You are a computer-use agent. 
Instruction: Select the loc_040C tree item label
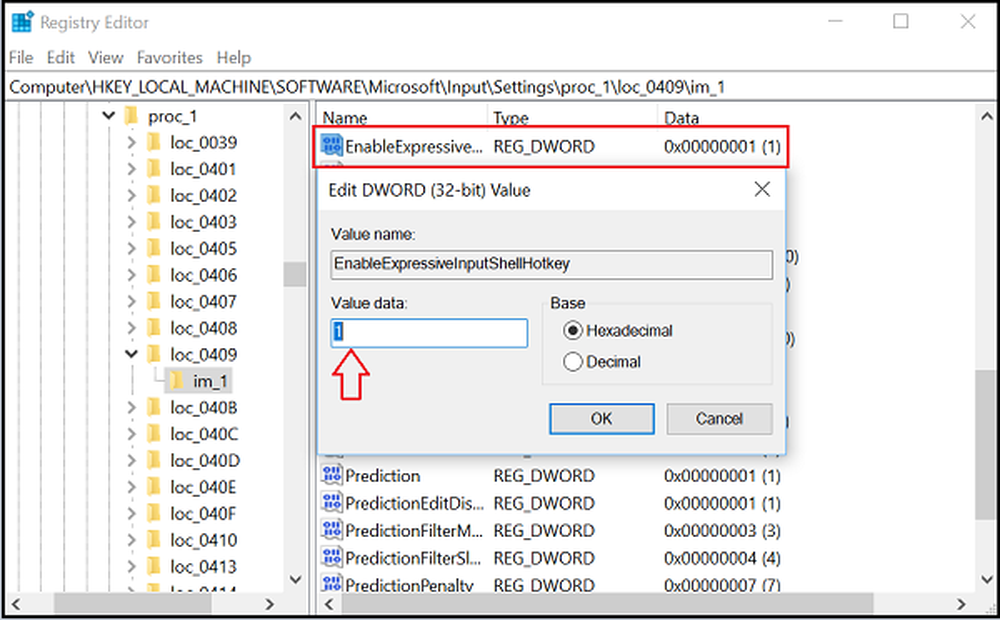204,434
